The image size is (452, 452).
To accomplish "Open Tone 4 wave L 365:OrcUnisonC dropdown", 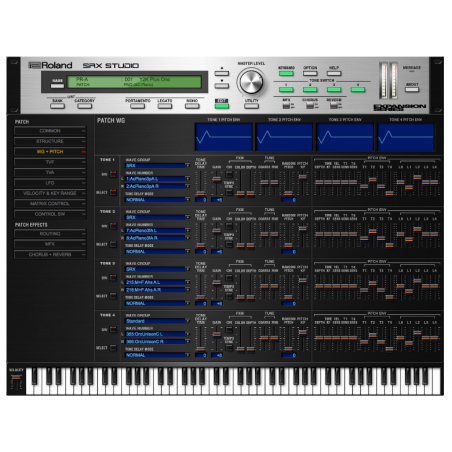I will (x=158, y=334).
